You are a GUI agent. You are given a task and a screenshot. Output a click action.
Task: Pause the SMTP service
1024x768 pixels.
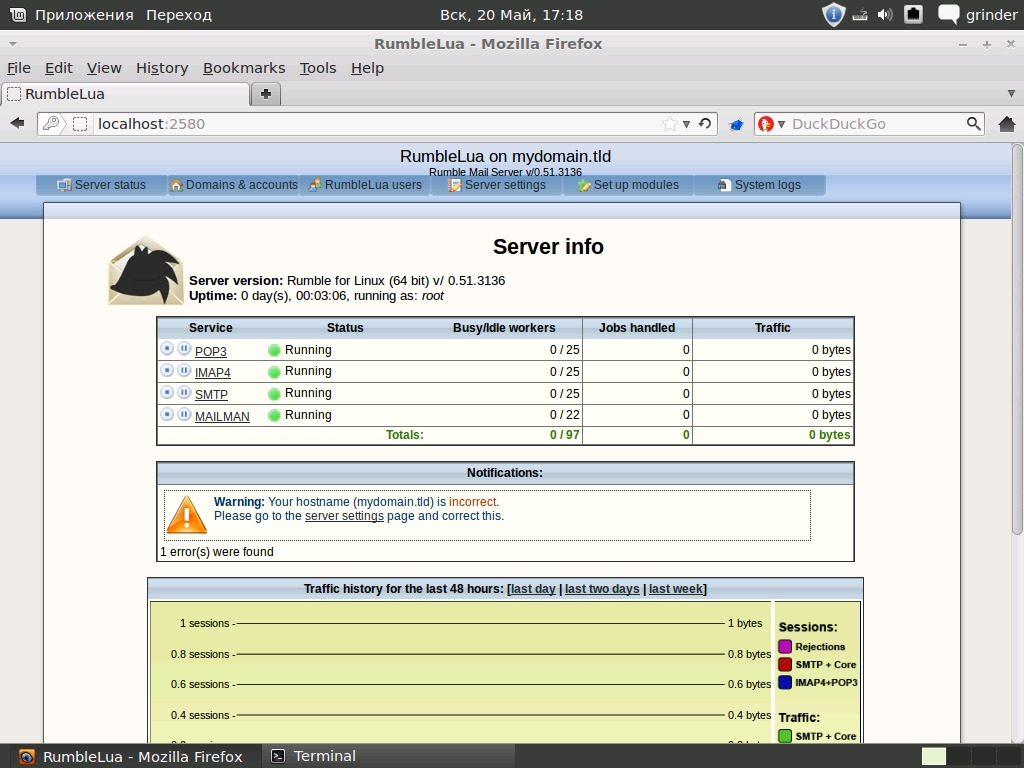[x=184, y=392]
